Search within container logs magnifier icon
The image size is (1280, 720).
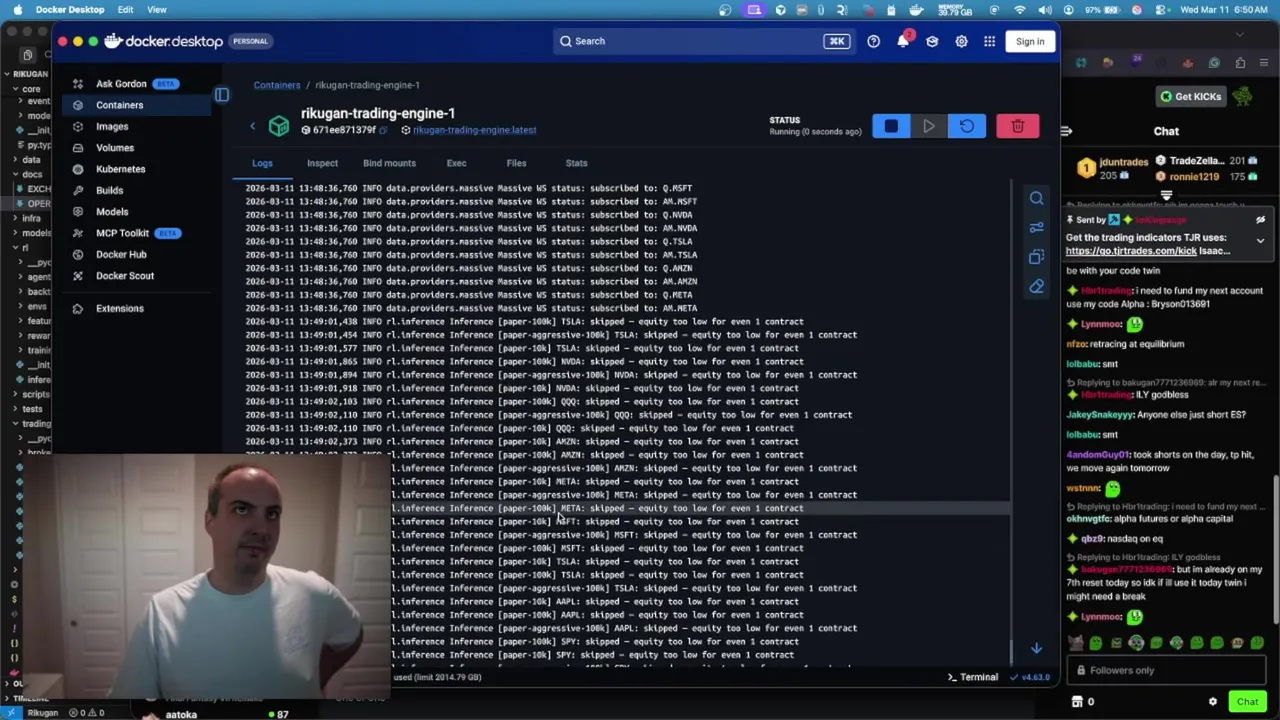1036,198
